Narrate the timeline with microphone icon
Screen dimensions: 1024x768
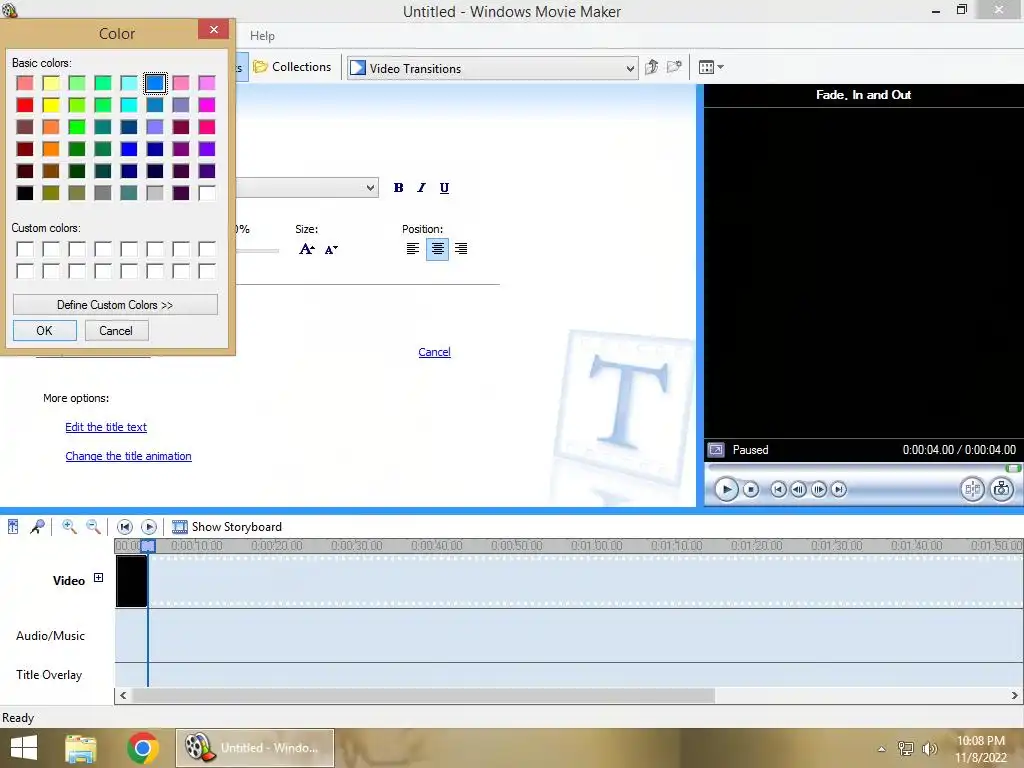tap(37, 526)
